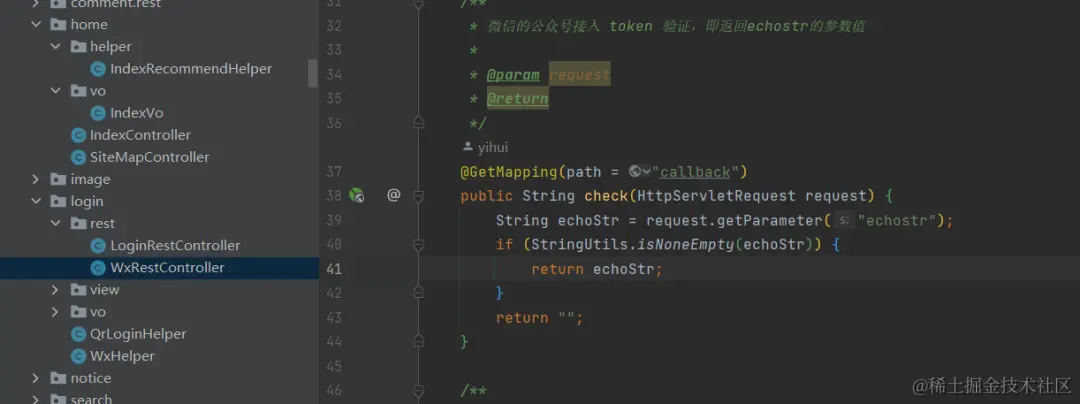Click the fold end marker on line 44
This screenshot has width=1080, height=404.
(x=417, y=341)
